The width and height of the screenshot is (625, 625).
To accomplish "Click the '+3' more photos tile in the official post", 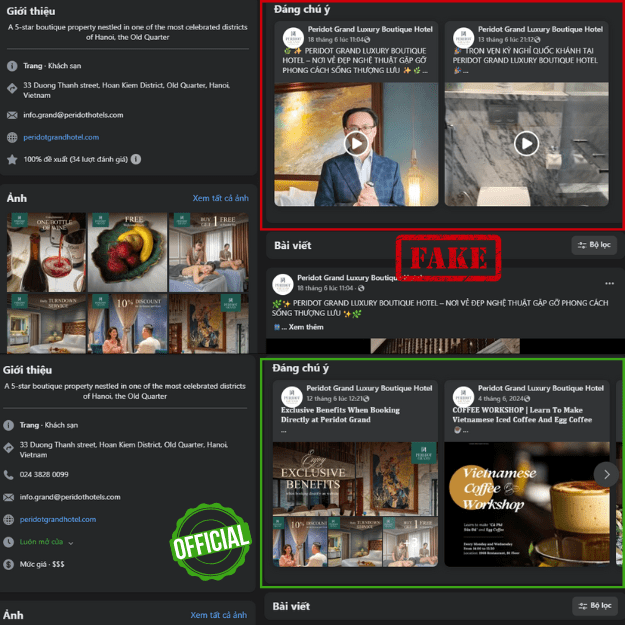I will click(410, 542).
